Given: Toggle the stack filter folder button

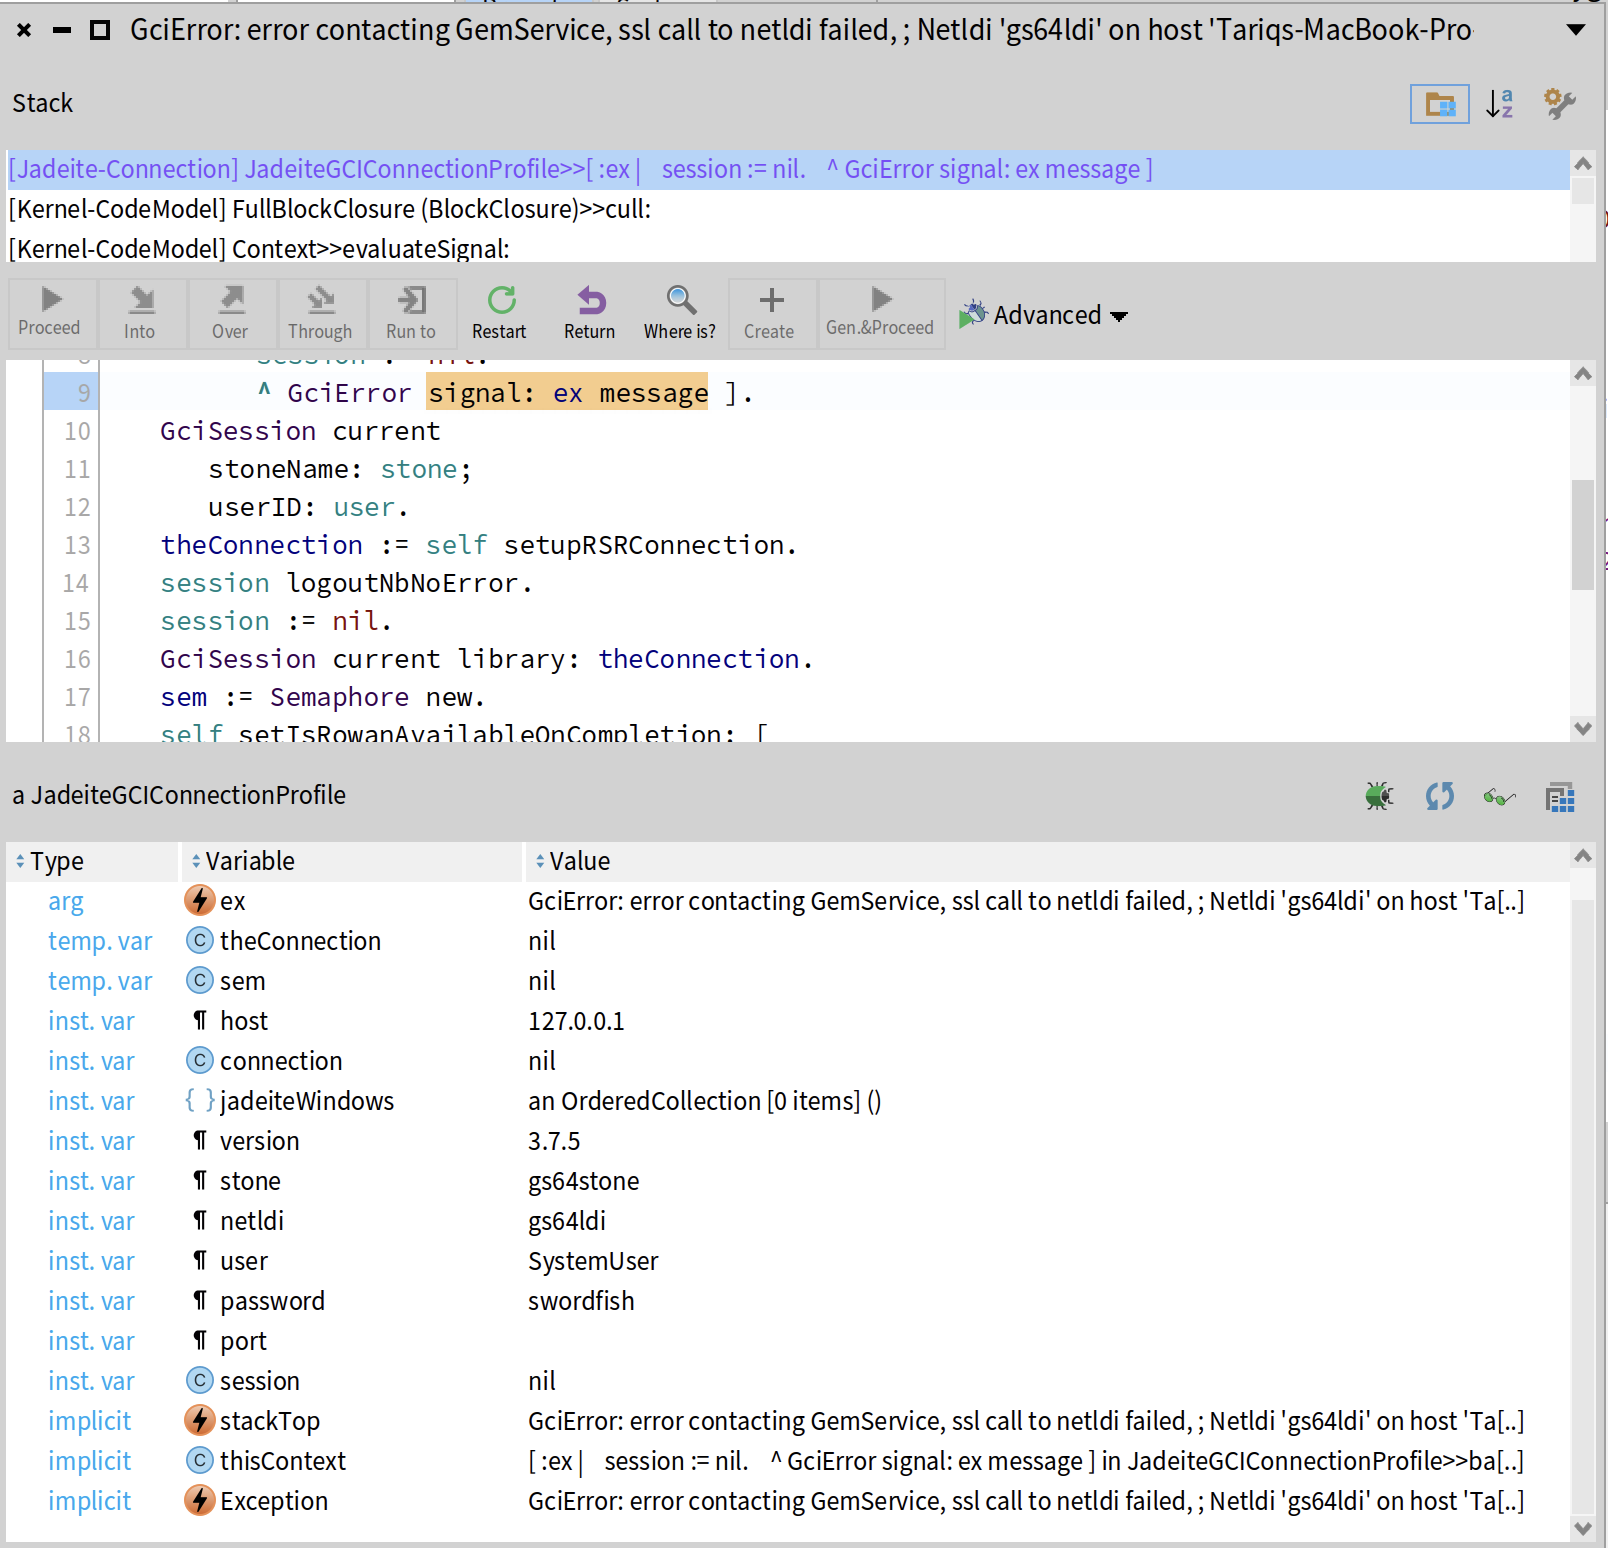Looking at the screenshot, I should coord(1439,104).
